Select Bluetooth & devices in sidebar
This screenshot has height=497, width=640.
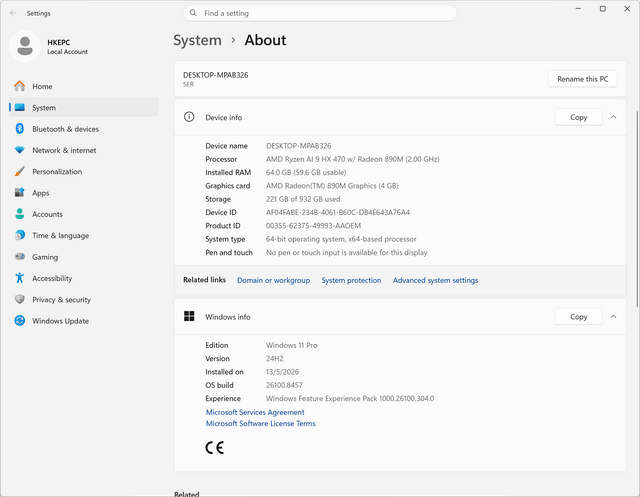(x=84, y=129)
